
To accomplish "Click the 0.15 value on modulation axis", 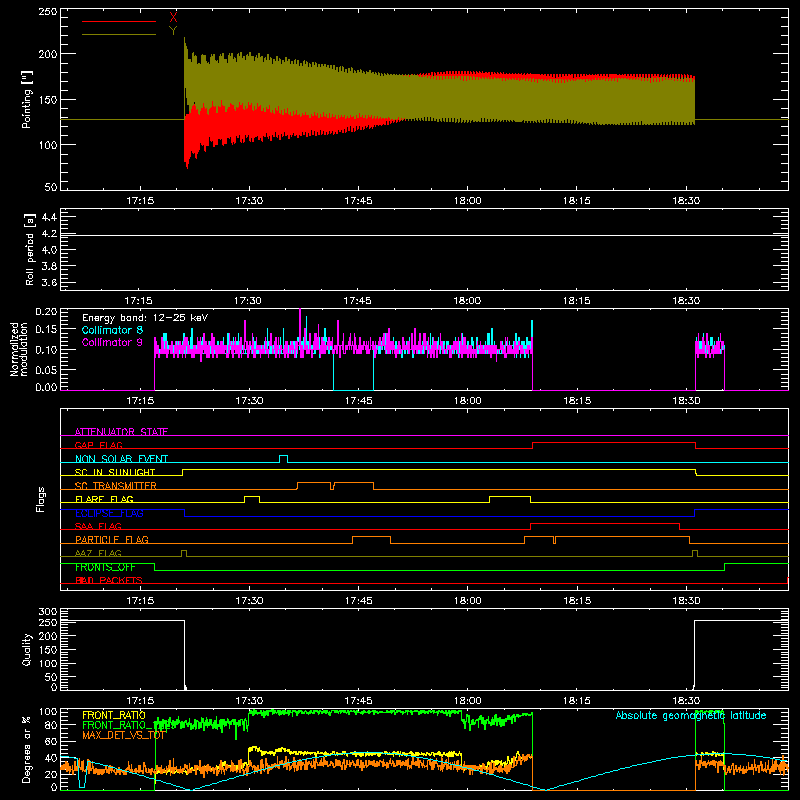I will (x=46, y=330).
